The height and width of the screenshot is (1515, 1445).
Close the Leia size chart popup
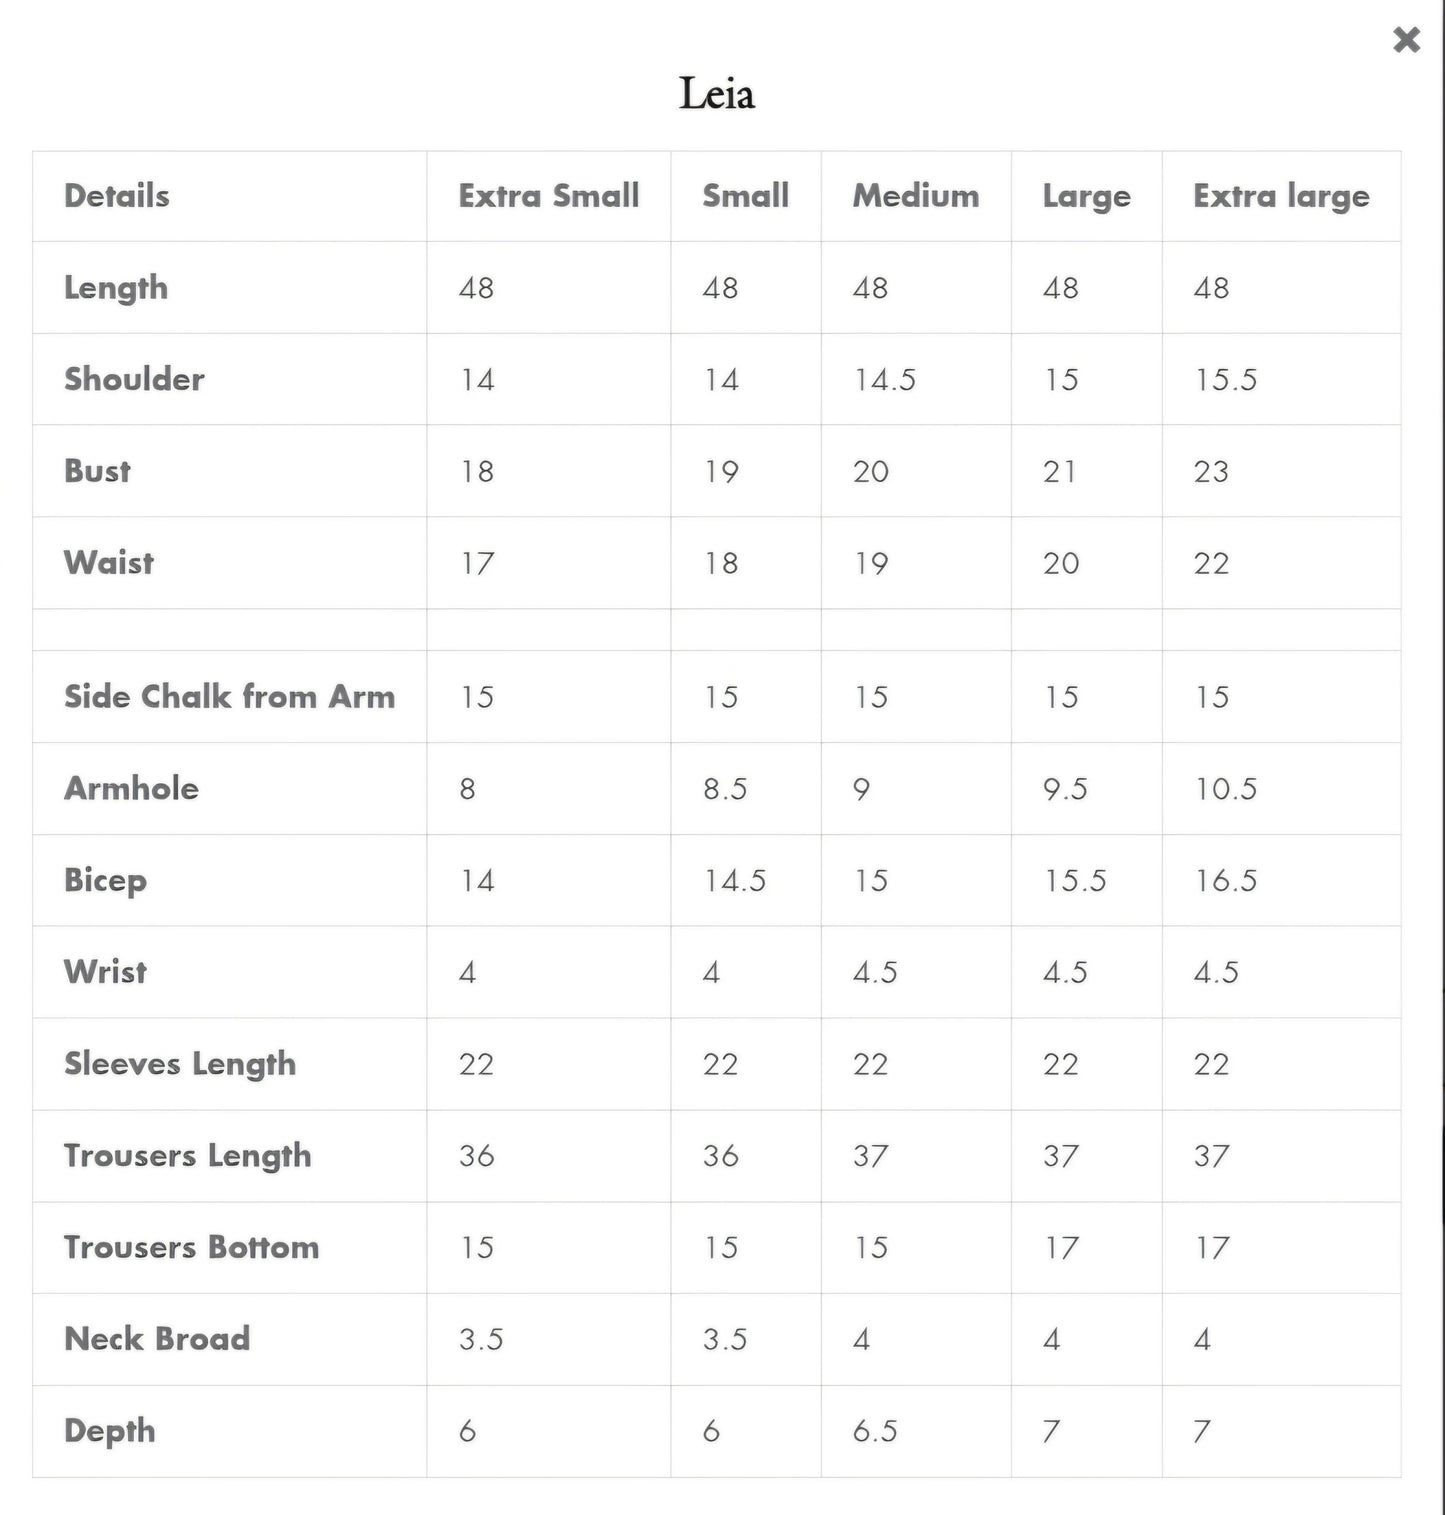coord(1406,40)
